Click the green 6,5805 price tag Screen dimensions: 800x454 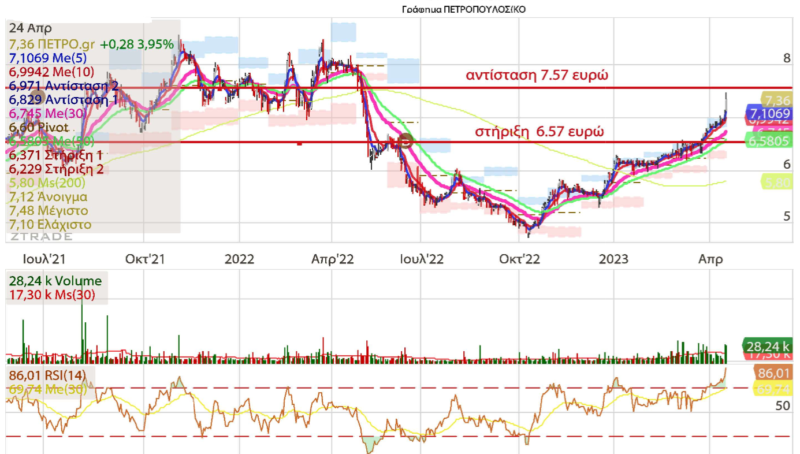point(770,143)
